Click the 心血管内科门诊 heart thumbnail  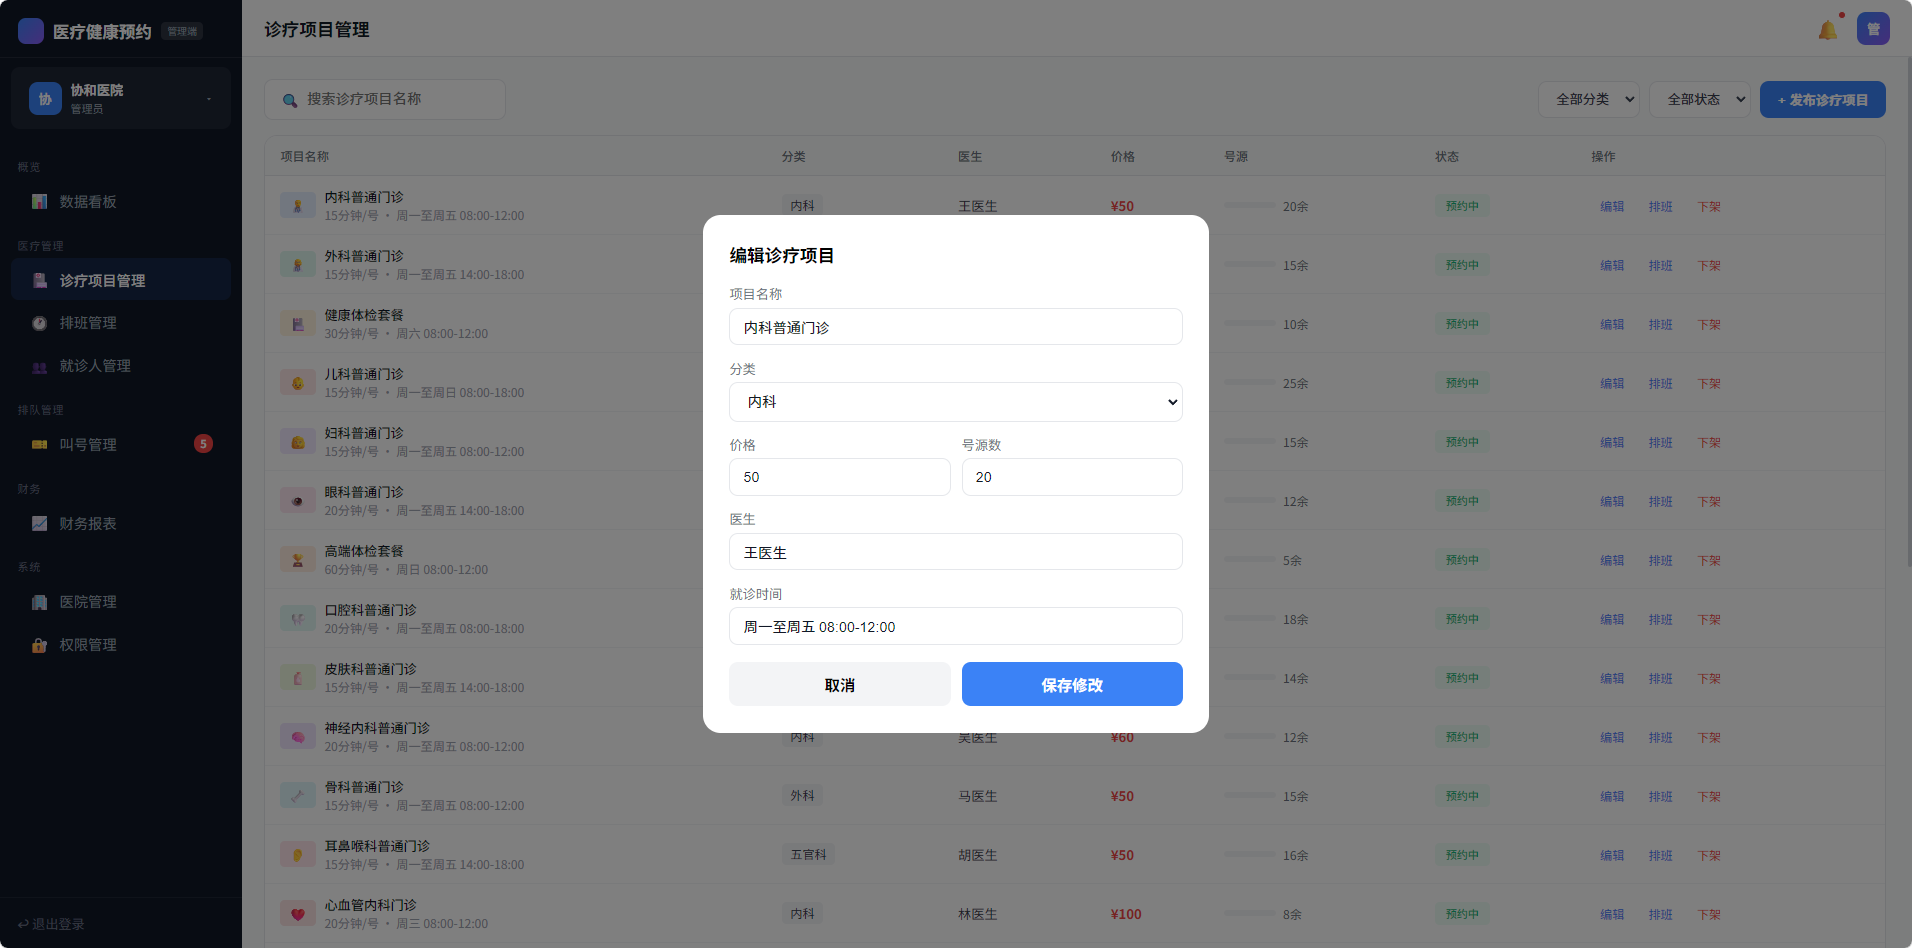coord(297,914)
